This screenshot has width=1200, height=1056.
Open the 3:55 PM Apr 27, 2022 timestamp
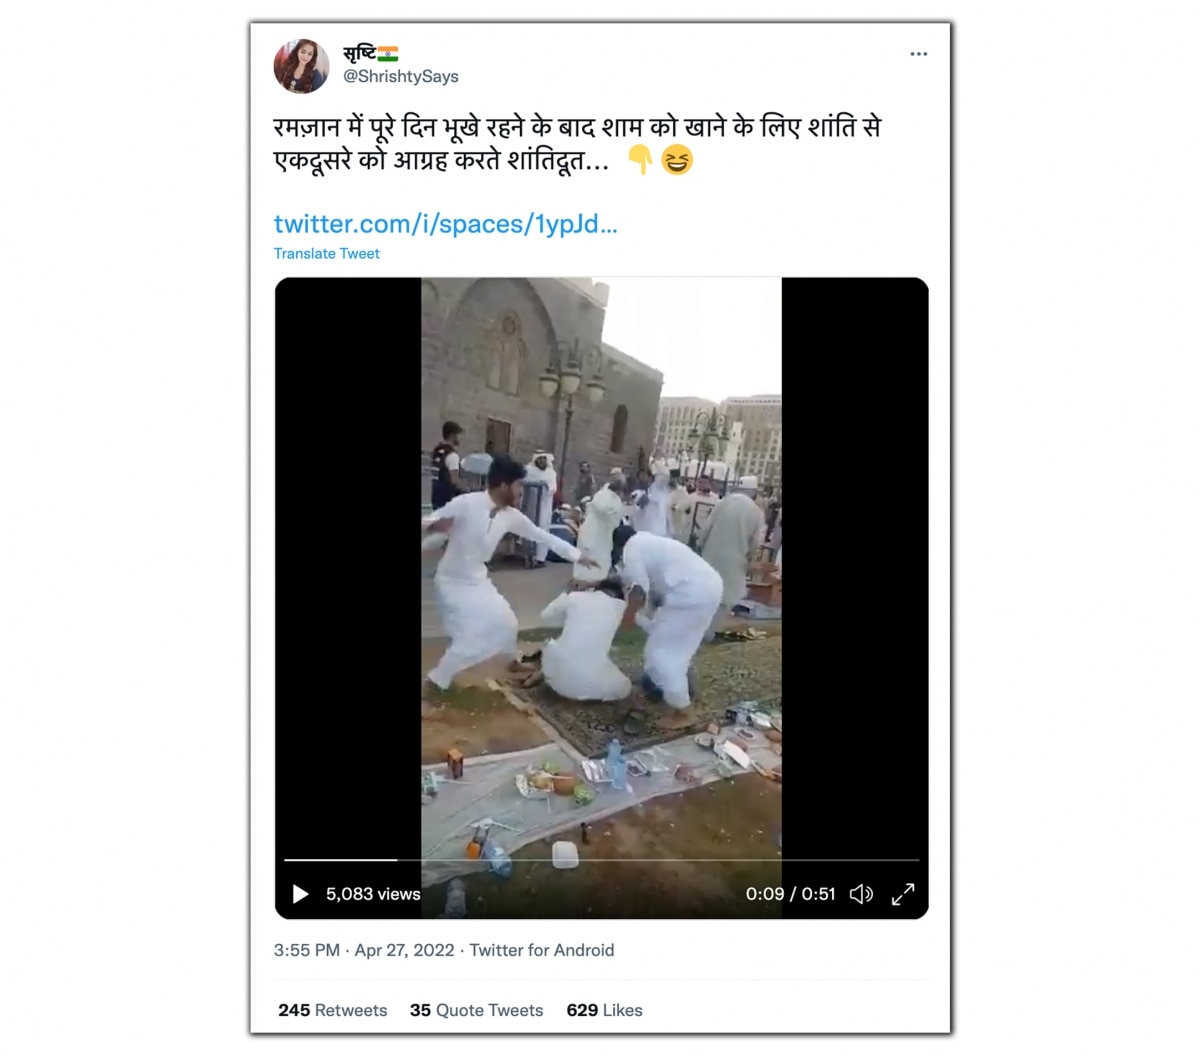[364, 950]
